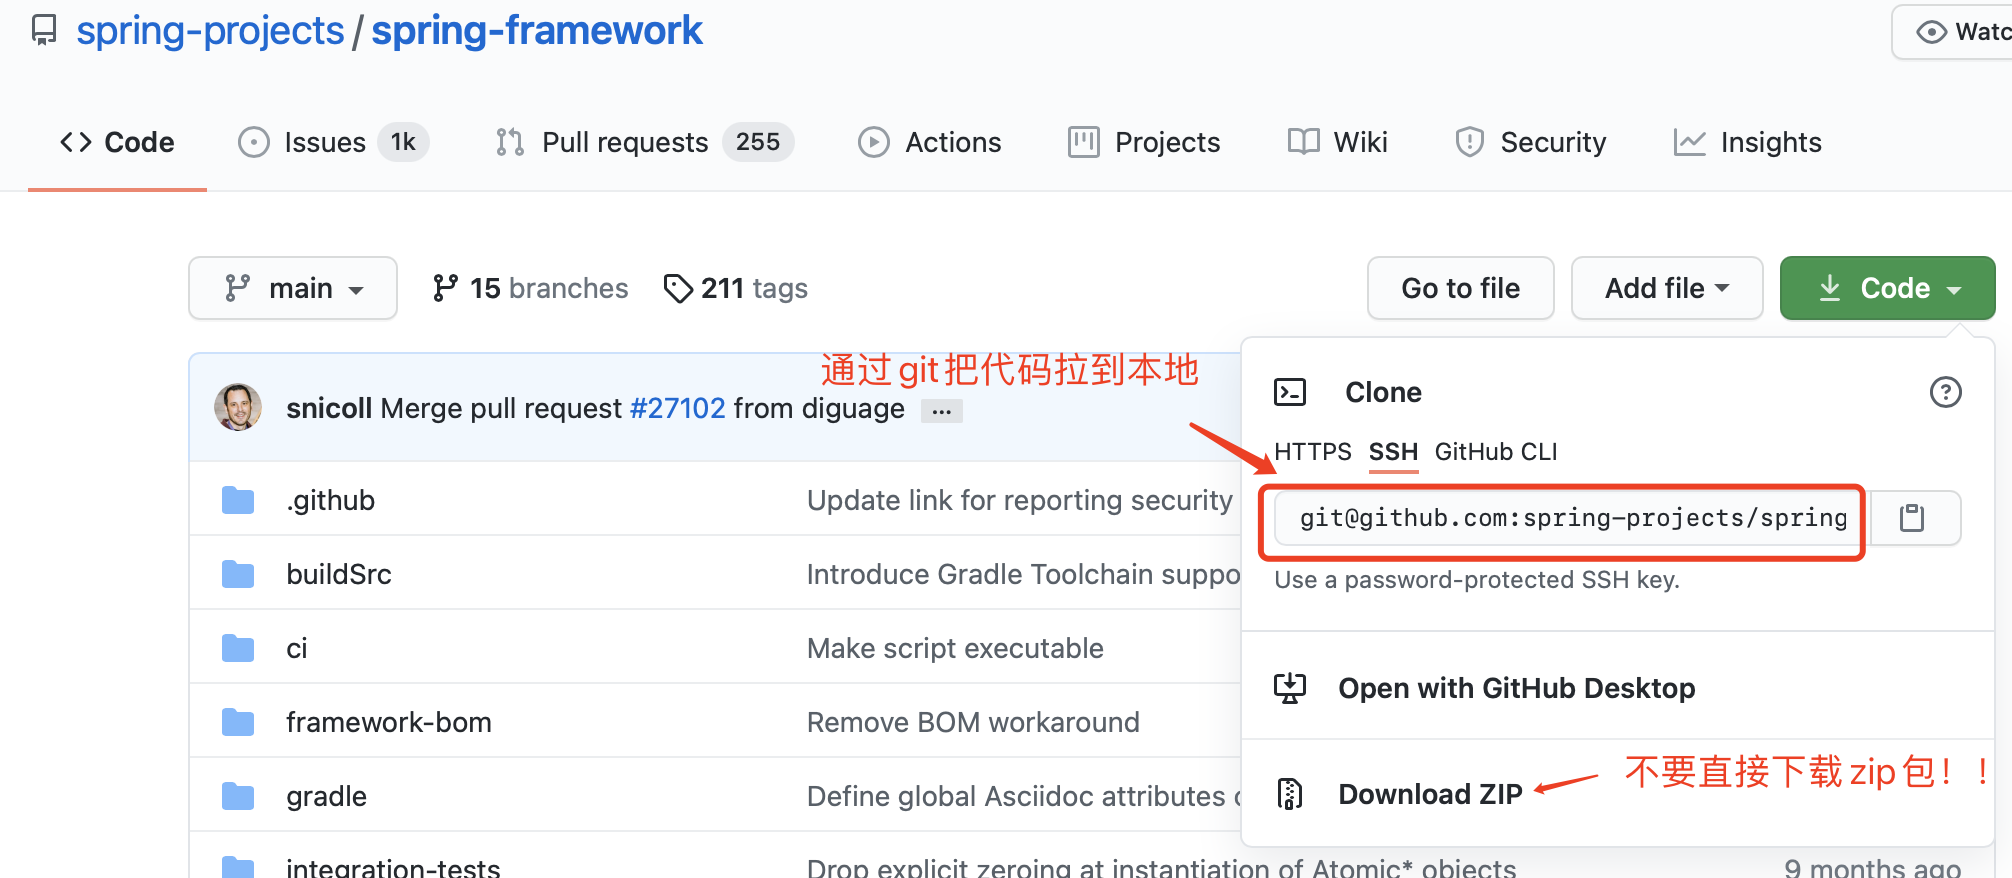Click the Pull requests merge icon
Image resolution: width=2012 pixels, height=878 pixels.
[x=510, y=142]
